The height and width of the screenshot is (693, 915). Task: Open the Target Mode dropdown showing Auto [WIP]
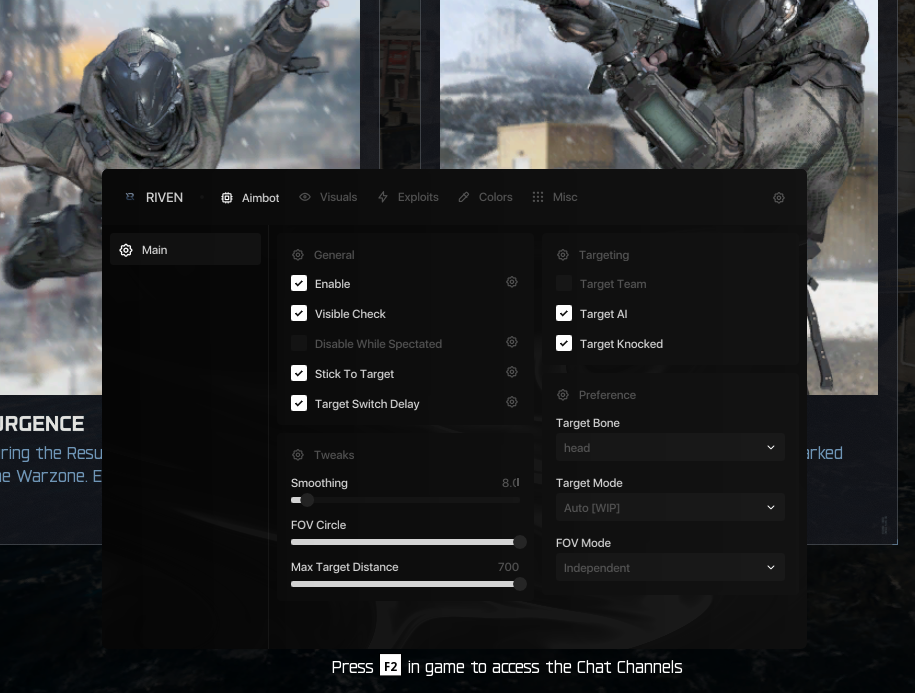click(670, 508)
